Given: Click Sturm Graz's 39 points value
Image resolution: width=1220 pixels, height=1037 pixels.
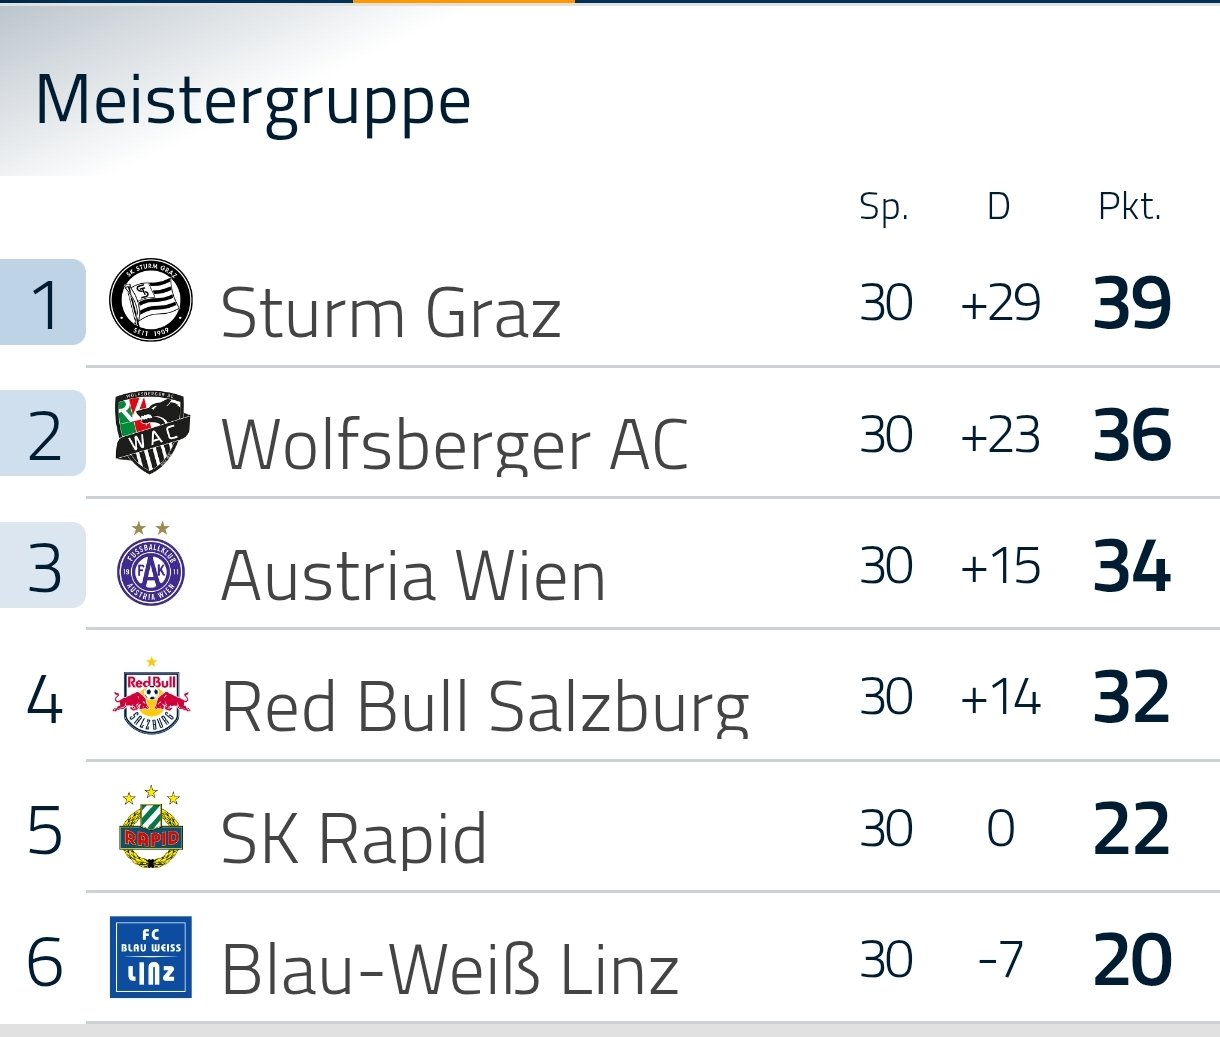Looking at the screenshot, I should point(1132,303).
